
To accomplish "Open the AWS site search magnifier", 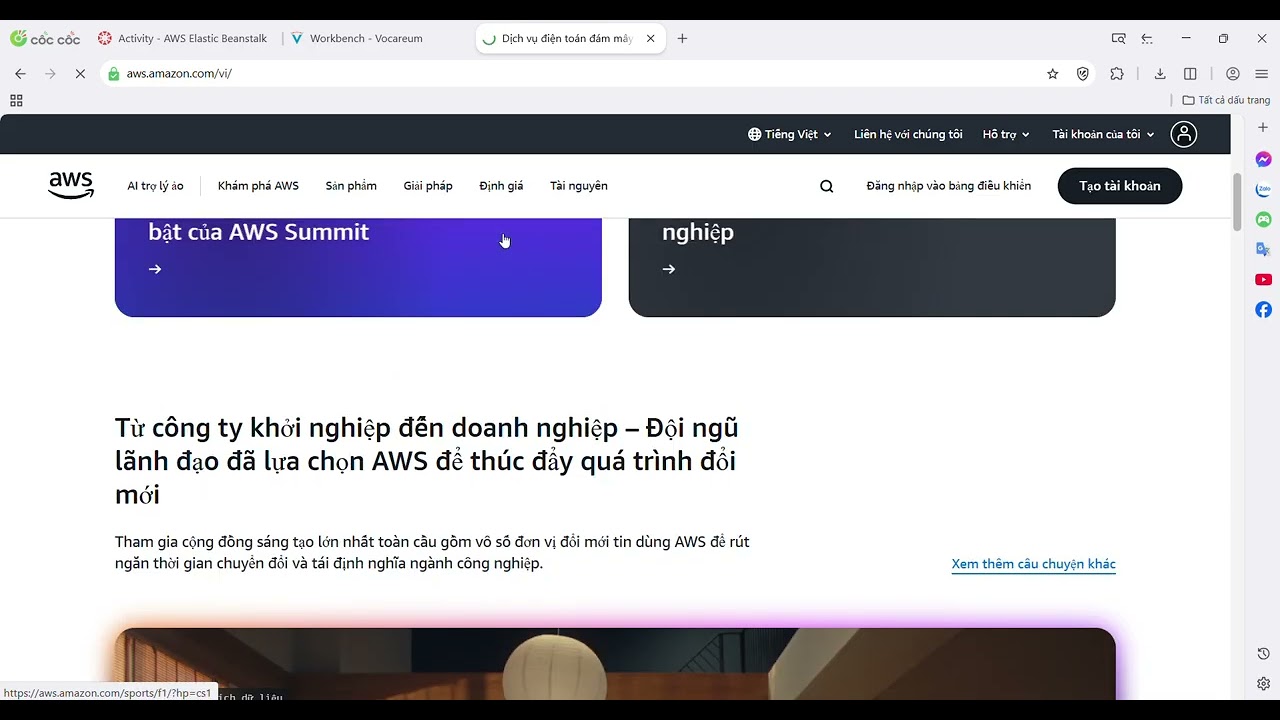I will click(x=827, y=186).
